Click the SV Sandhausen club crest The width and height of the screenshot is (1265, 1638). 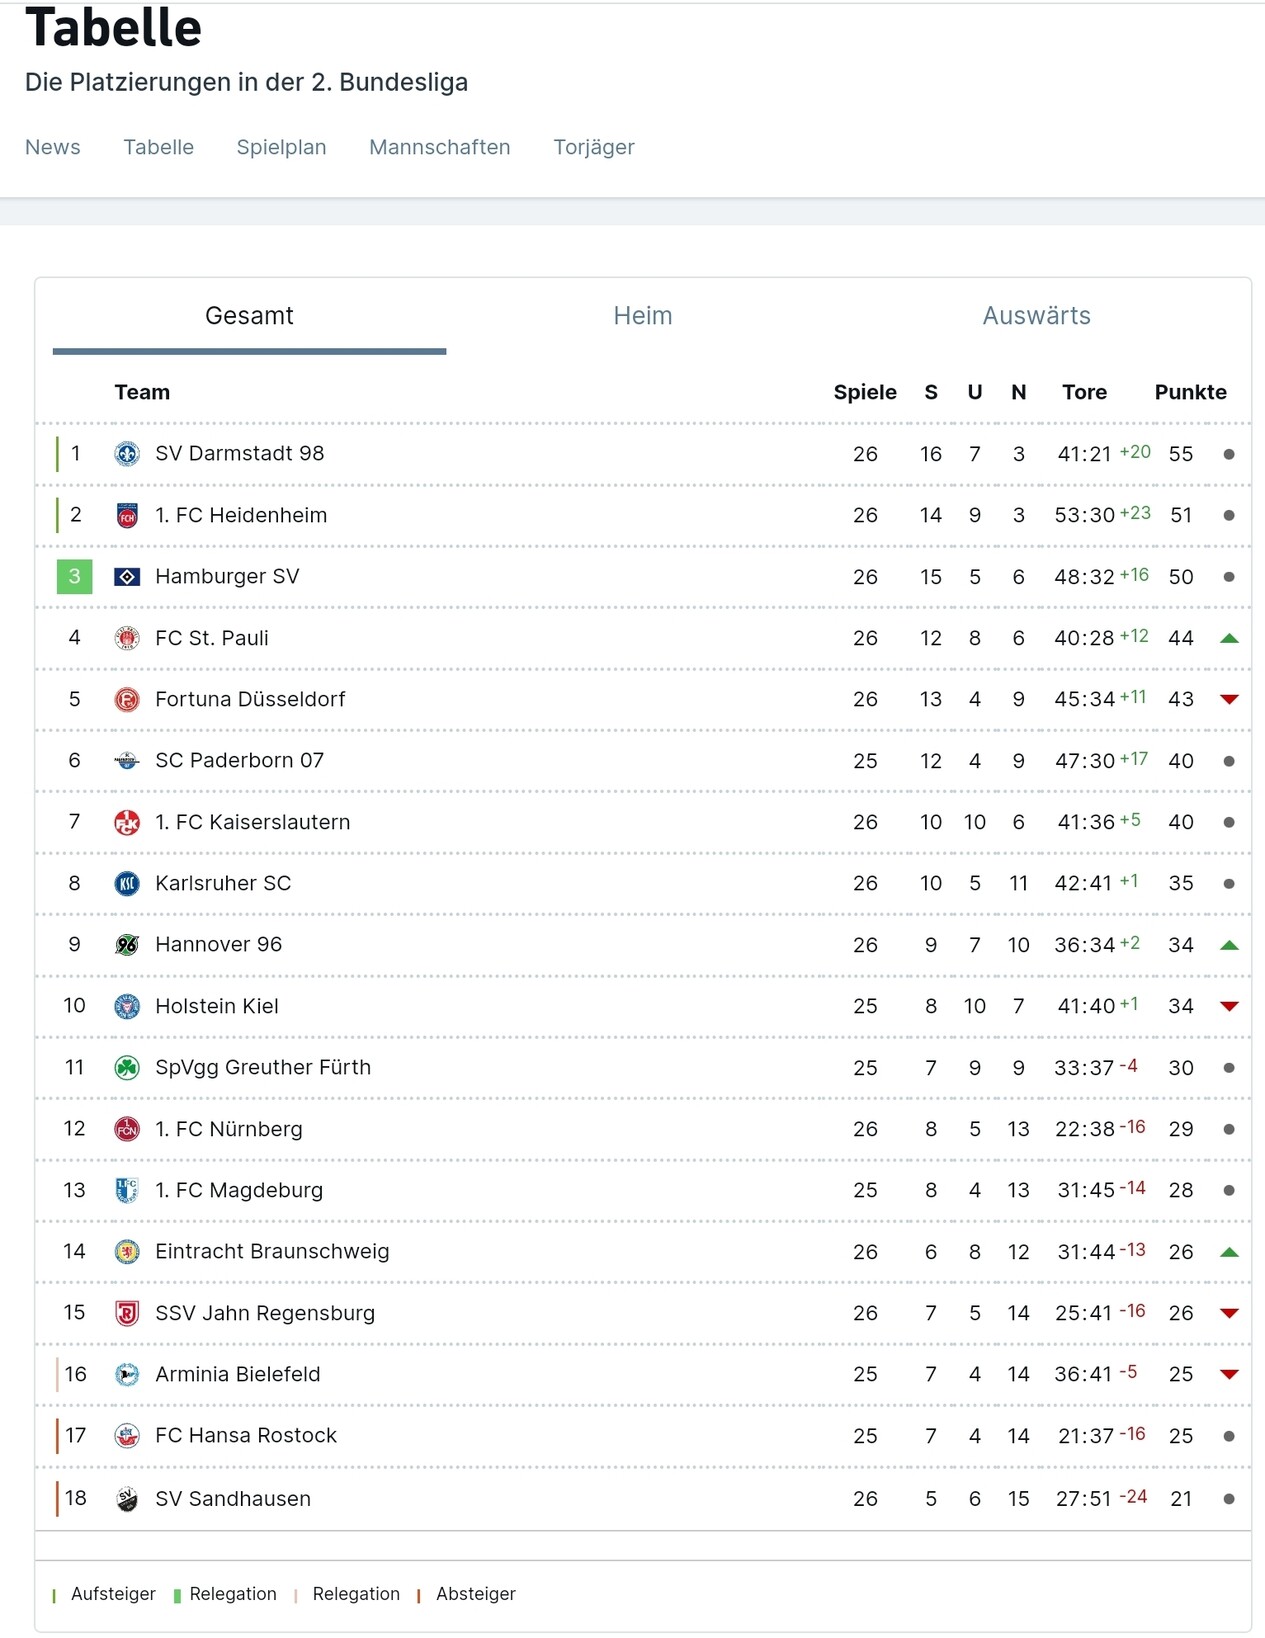pos(127,1499)
